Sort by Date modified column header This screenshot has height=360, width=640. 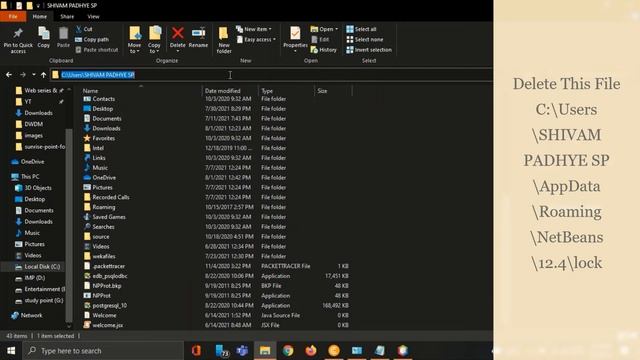click(x=222, y=91)
